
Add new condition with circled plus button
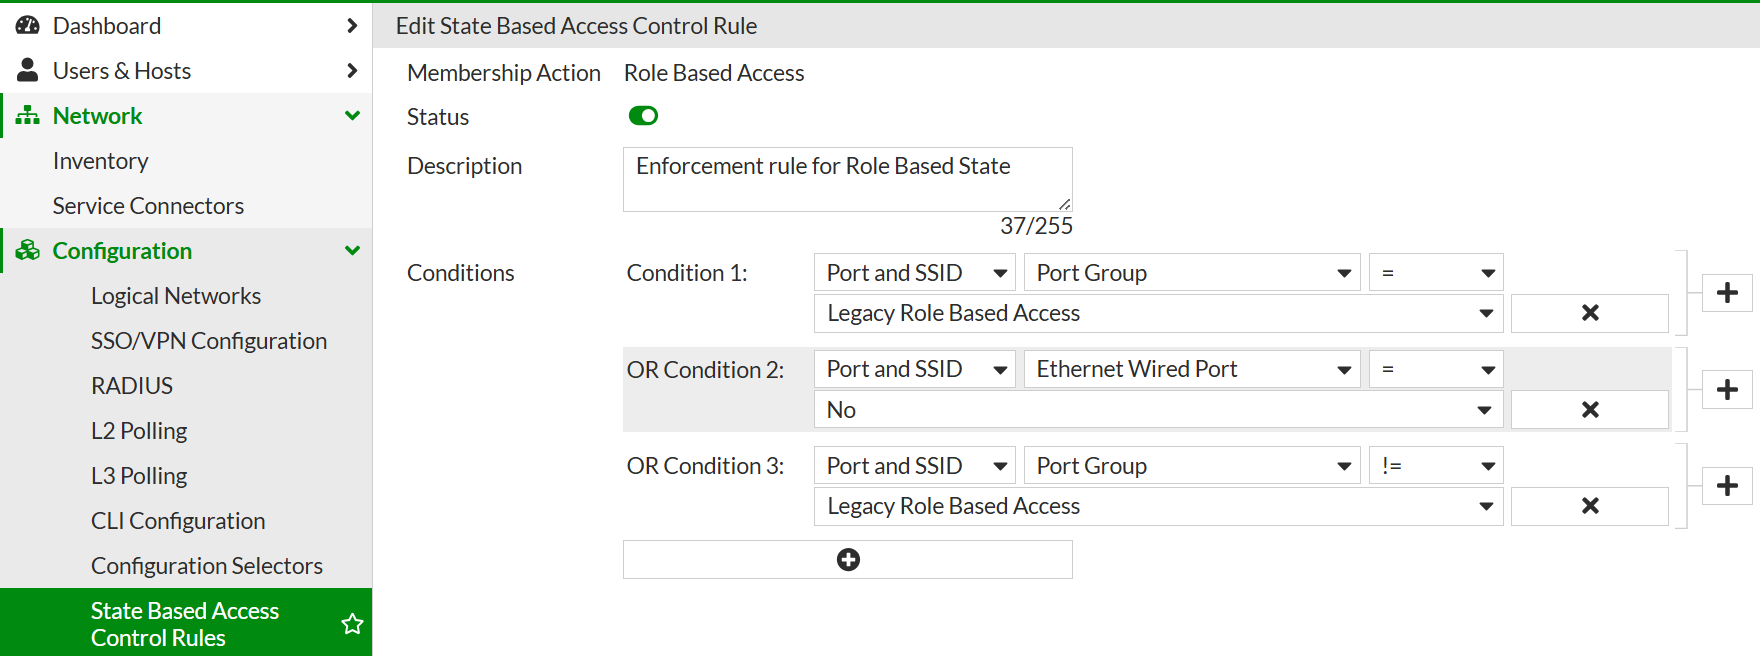[x=848, y=560]
